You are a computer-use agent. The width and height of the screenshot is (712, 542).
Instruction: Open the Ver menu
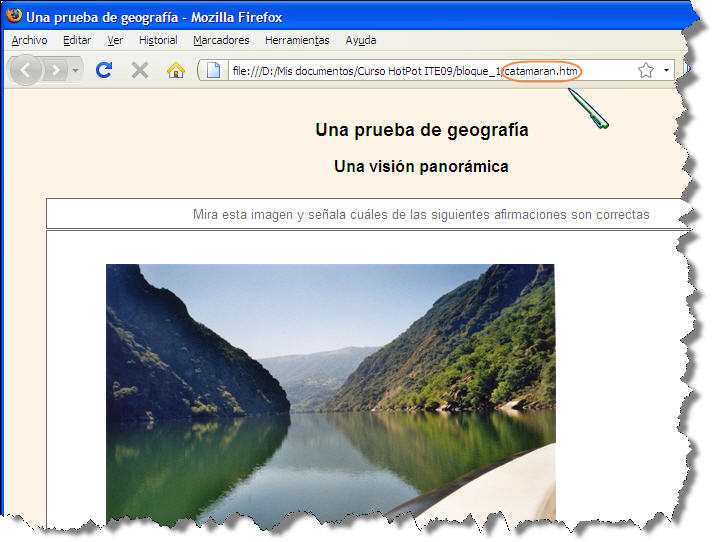click(115, 40)
